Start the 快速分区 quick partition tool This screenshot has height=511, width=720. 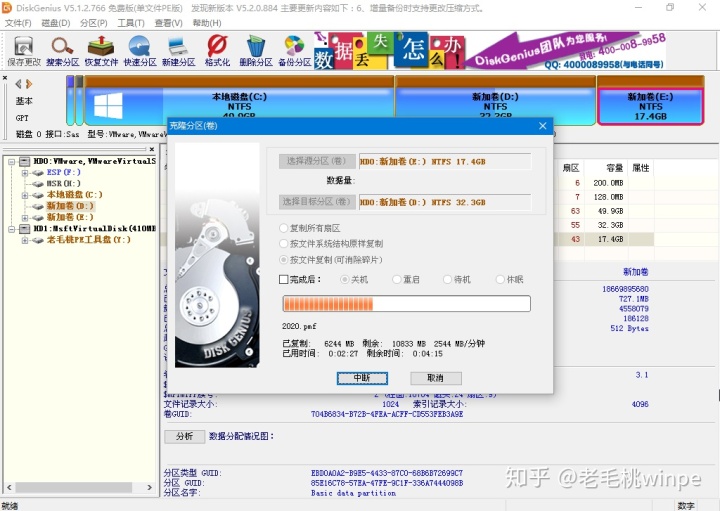coord(140,51)
